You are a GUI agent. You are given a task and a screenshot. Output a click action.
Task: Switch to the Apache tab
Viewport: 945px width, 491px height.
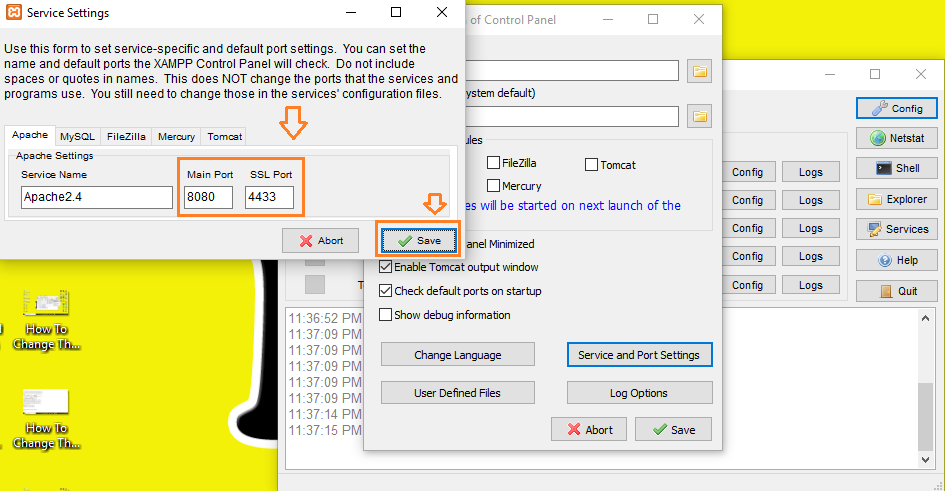click(30, 135)
